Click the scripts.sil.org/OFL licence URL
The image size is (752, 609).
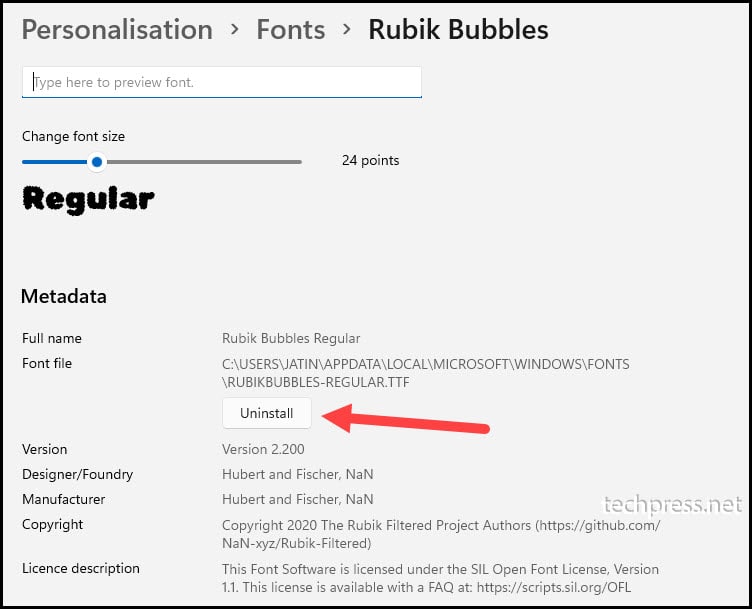(x=554, y=587)
